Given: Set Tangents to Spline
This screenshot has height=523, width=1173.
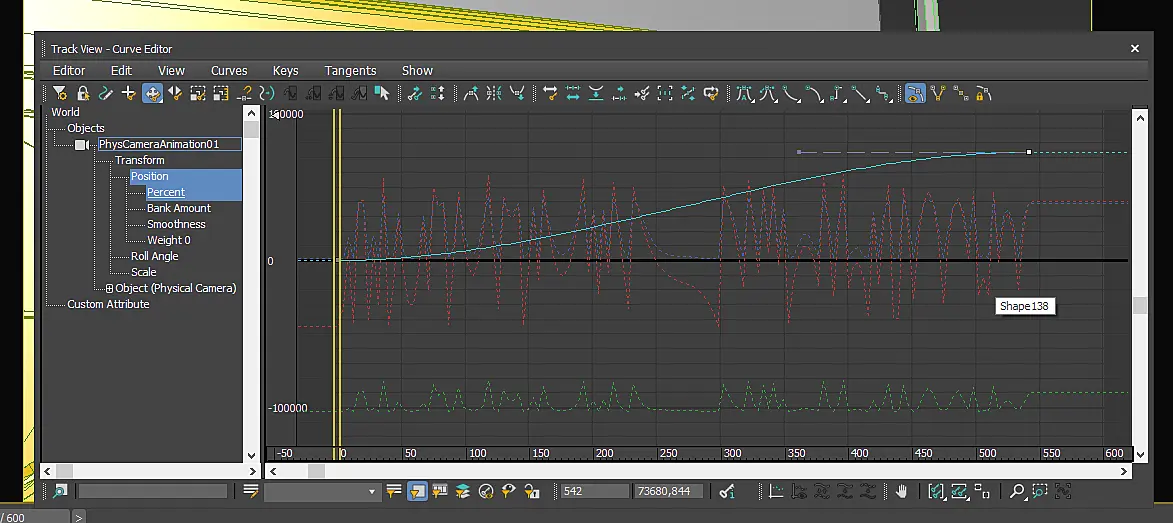Looking at the screenshot, I should (x=768, y=94).
